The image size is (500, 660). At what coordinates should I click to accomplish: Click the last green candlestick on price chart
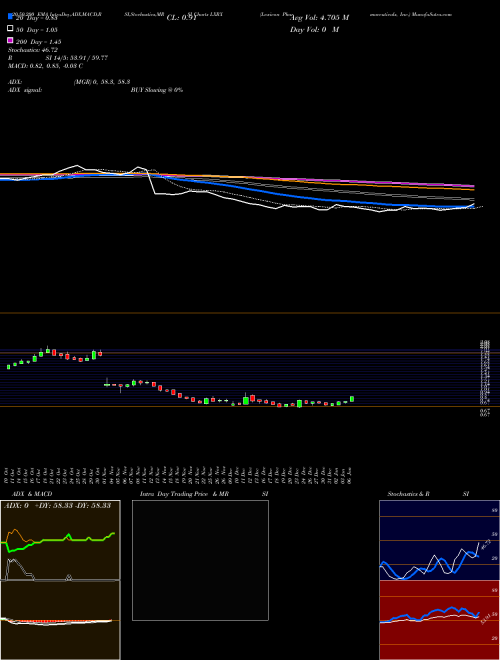pyautogui.click(x=352, y=399)
